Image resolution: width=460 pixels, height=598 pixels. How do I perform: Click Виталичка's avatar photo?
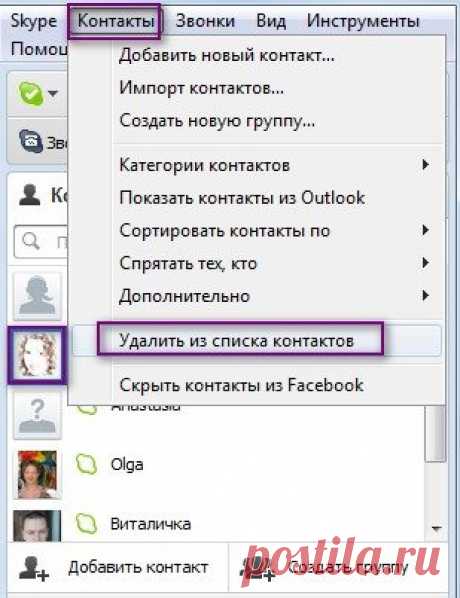(37, 526)
